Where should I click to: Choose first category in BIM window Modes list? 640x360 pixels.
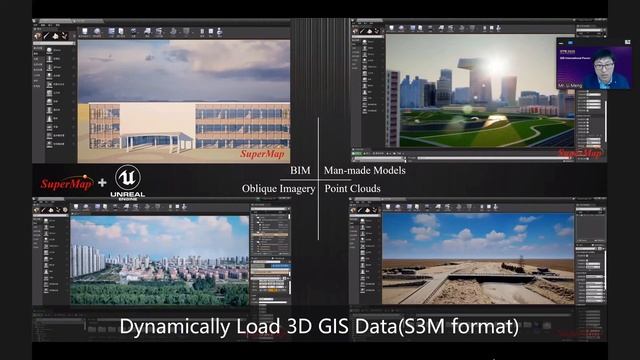click(x=37, y=48)
